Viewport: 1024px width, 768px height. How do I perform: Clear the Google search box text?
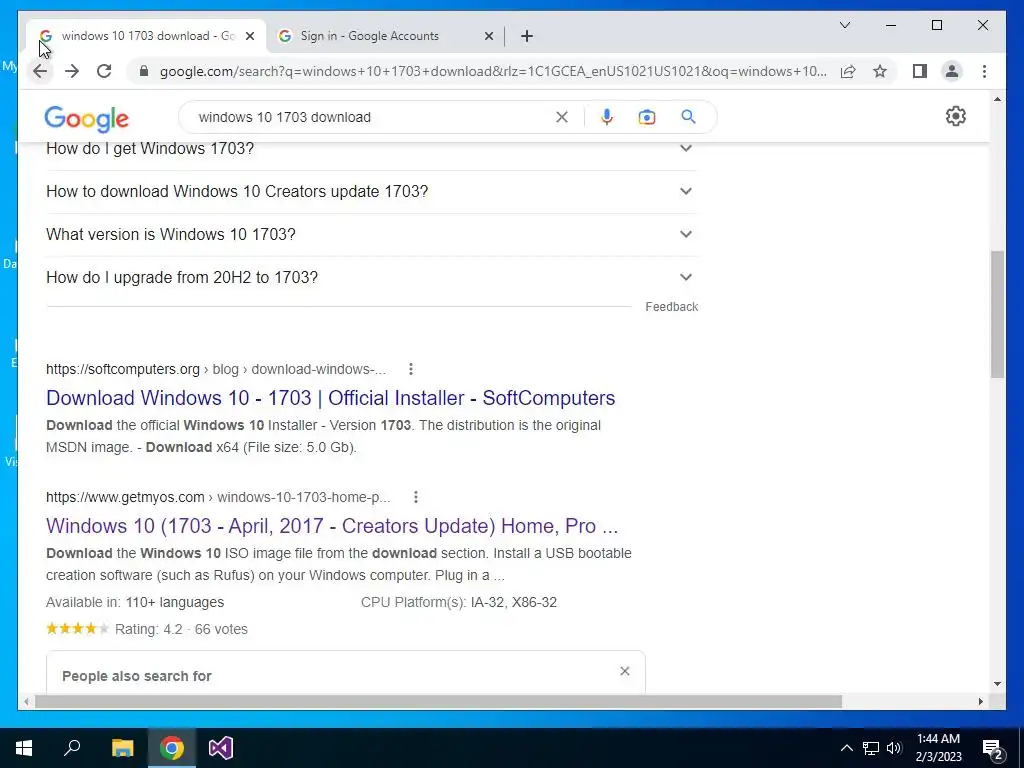[x=562, y=117]
